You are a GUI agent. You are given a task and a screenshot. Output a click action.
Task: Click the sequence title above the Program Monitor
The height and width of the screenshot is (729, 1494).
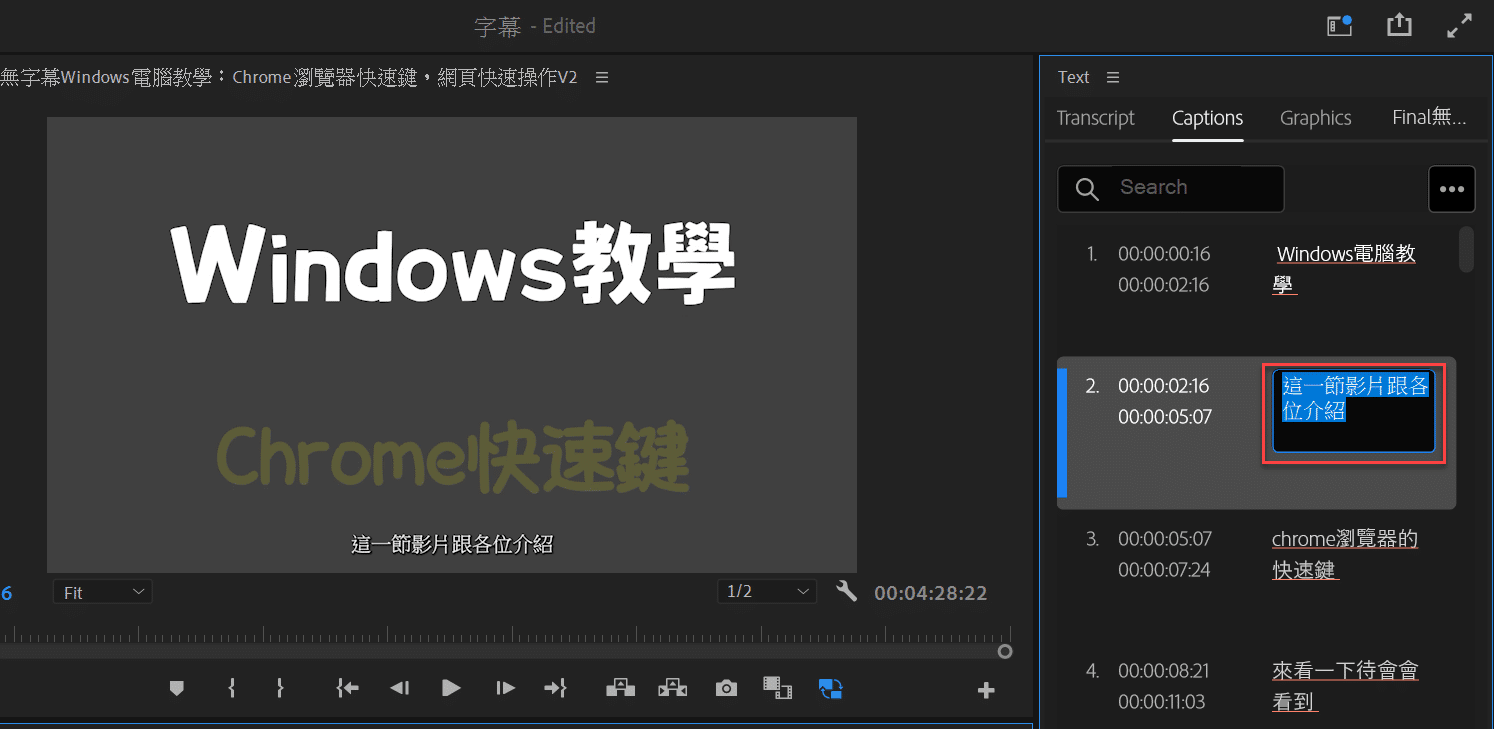(289, 78)
